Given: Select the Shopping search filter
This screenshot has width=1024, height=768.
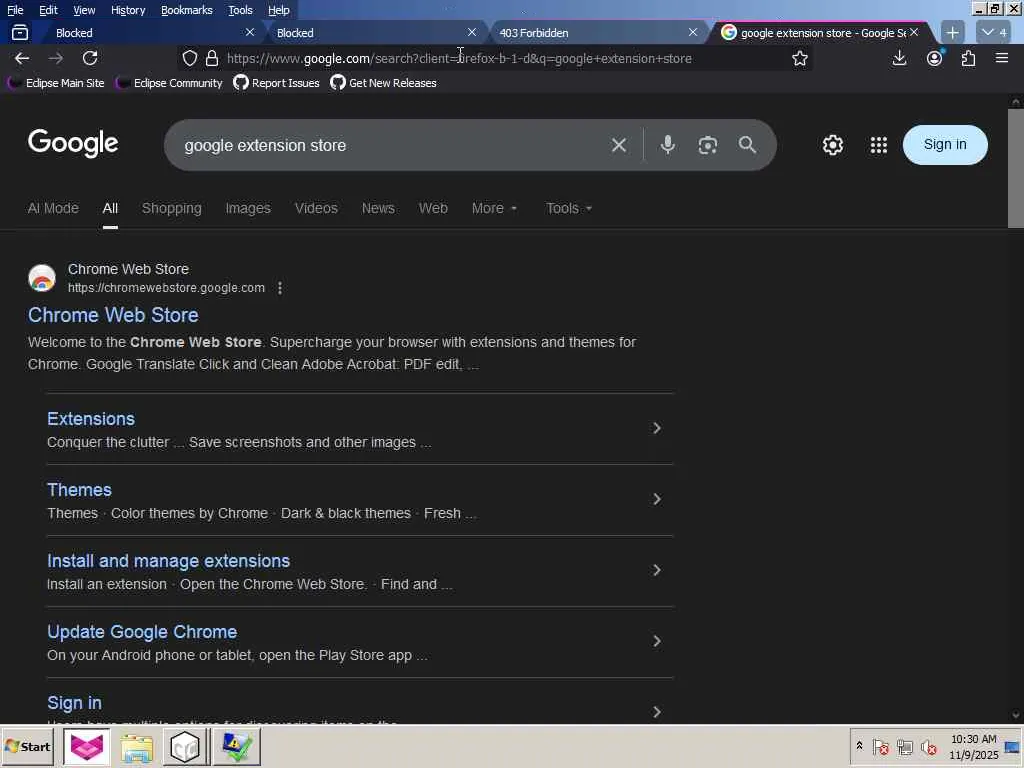Looking at the screenshot, I should pyautogui.click(x=172, y=208).
